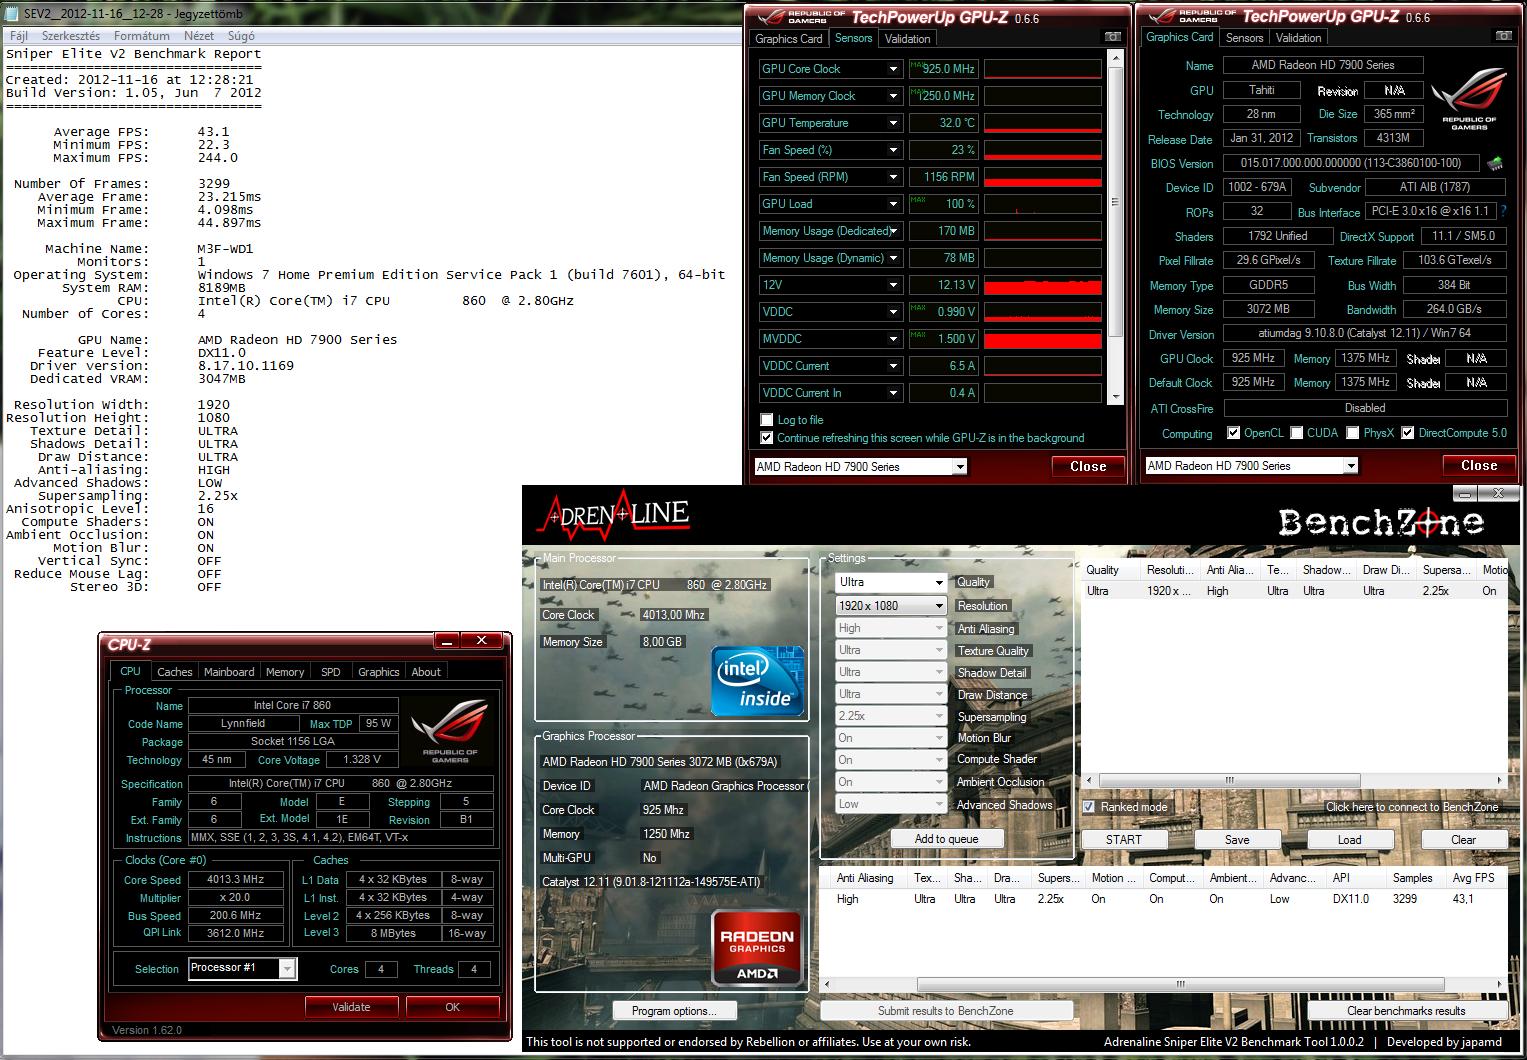
Task: Click Avg FPS column header in results
Action: pyautogui.click(x=1473, y=878)
